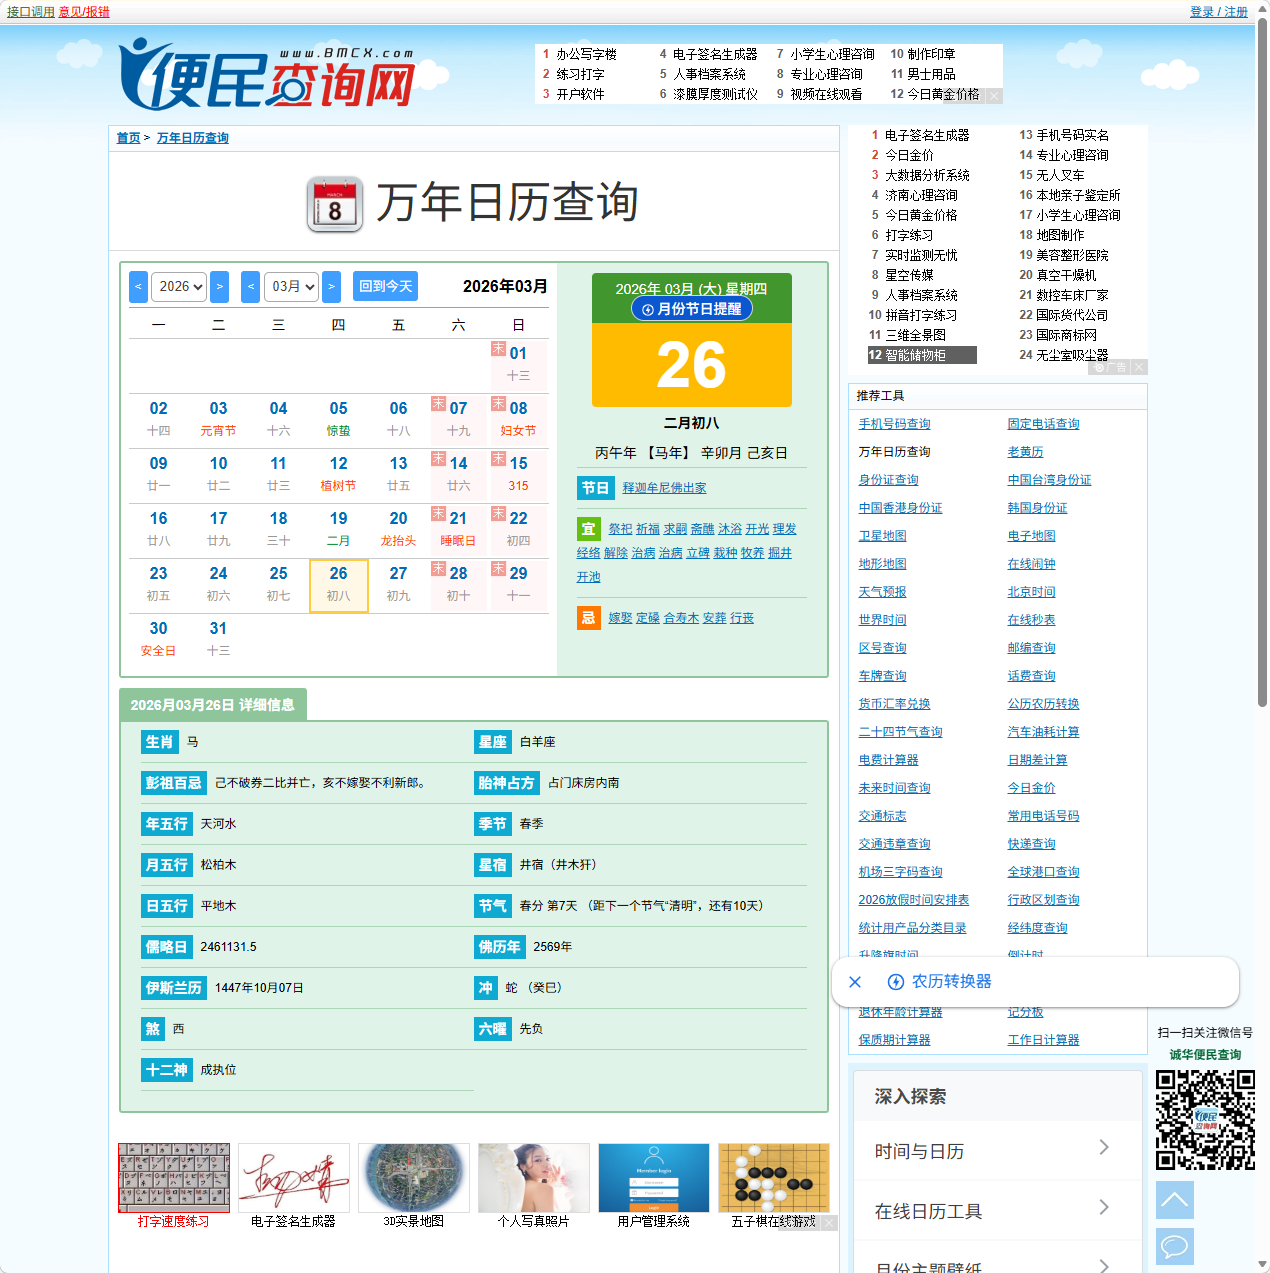The width and height of the screenshot is (1270, 1273).
Task: Open the 登录 / 注册 link
Action: tap(1218, 12)
